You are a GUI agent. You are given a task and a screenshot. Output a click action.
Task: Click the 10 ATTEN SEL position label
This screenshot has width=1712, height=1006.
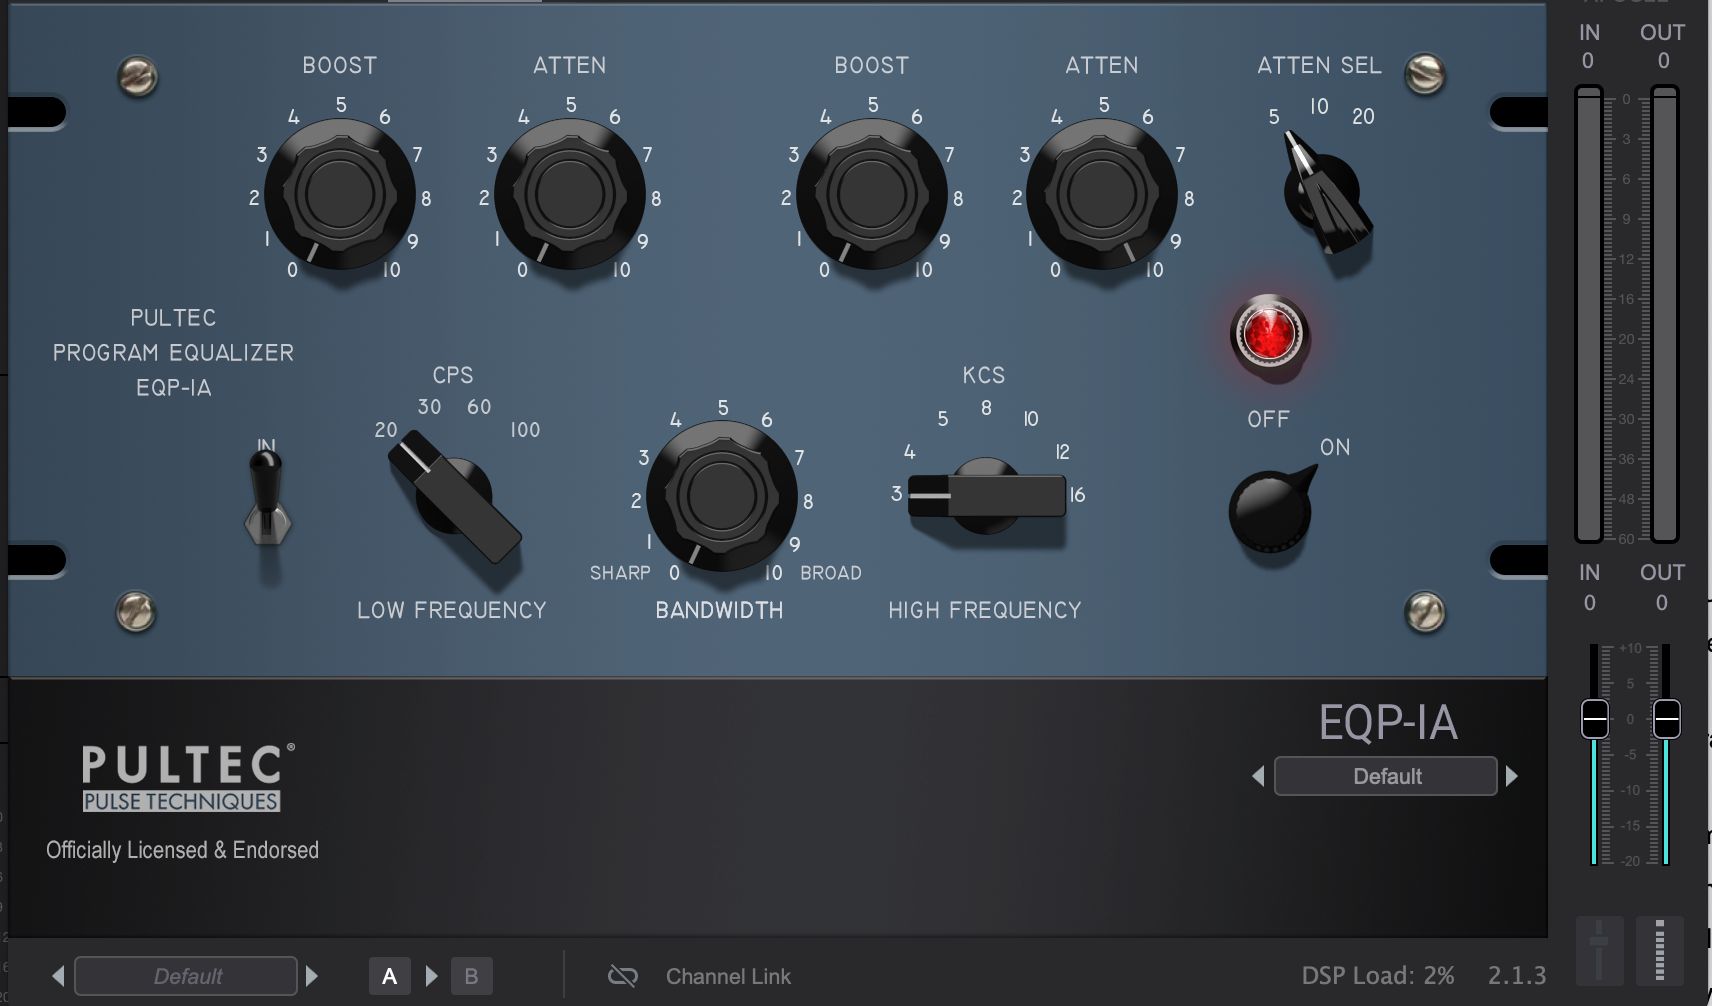[x=1319, y=107]
